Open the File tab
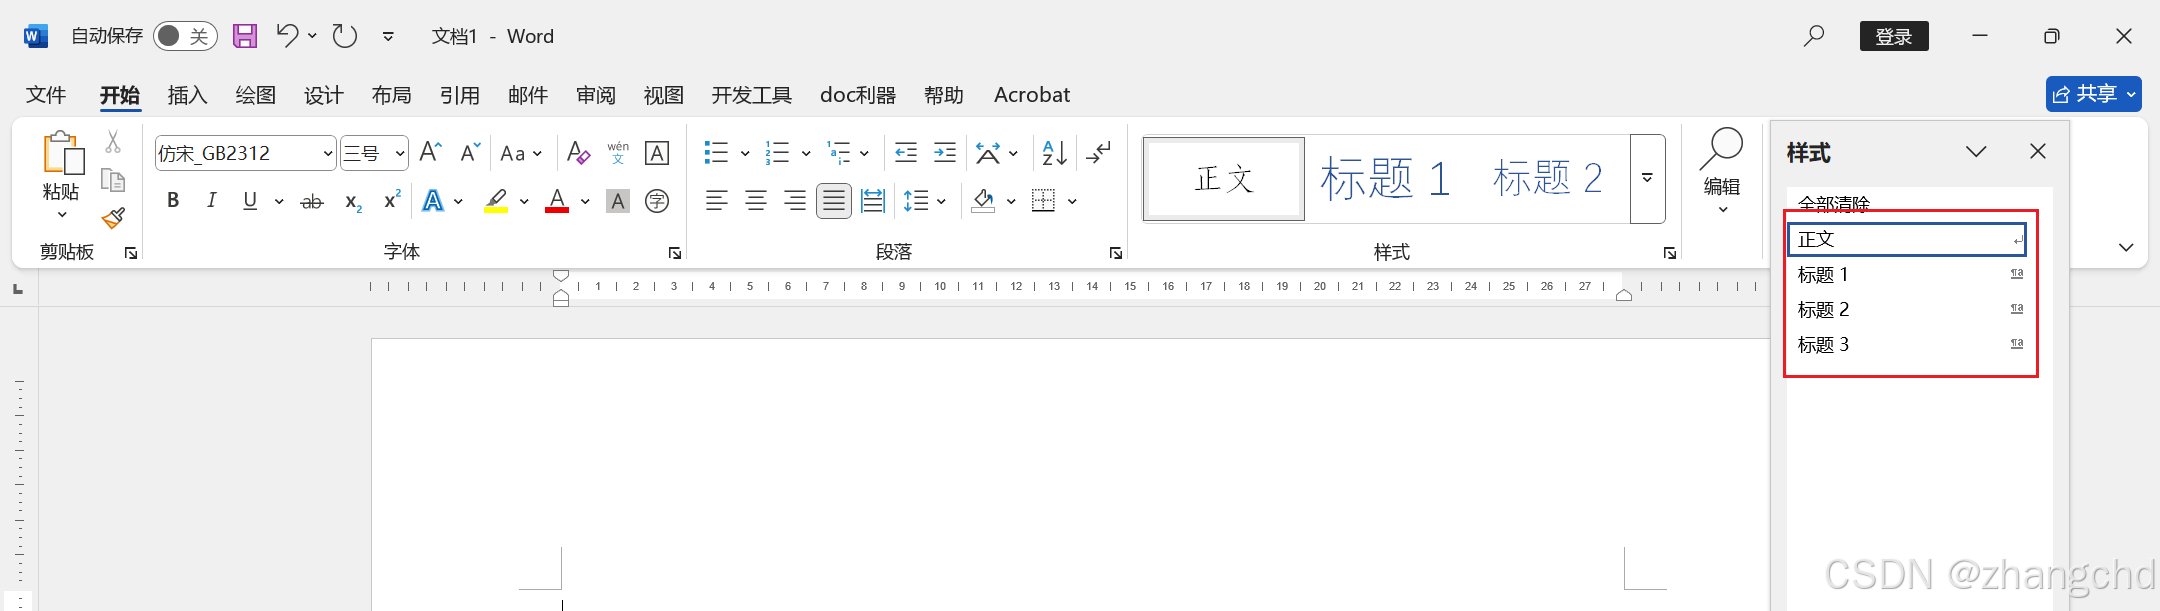This screenshot has width=2160, height=611. 46,95
